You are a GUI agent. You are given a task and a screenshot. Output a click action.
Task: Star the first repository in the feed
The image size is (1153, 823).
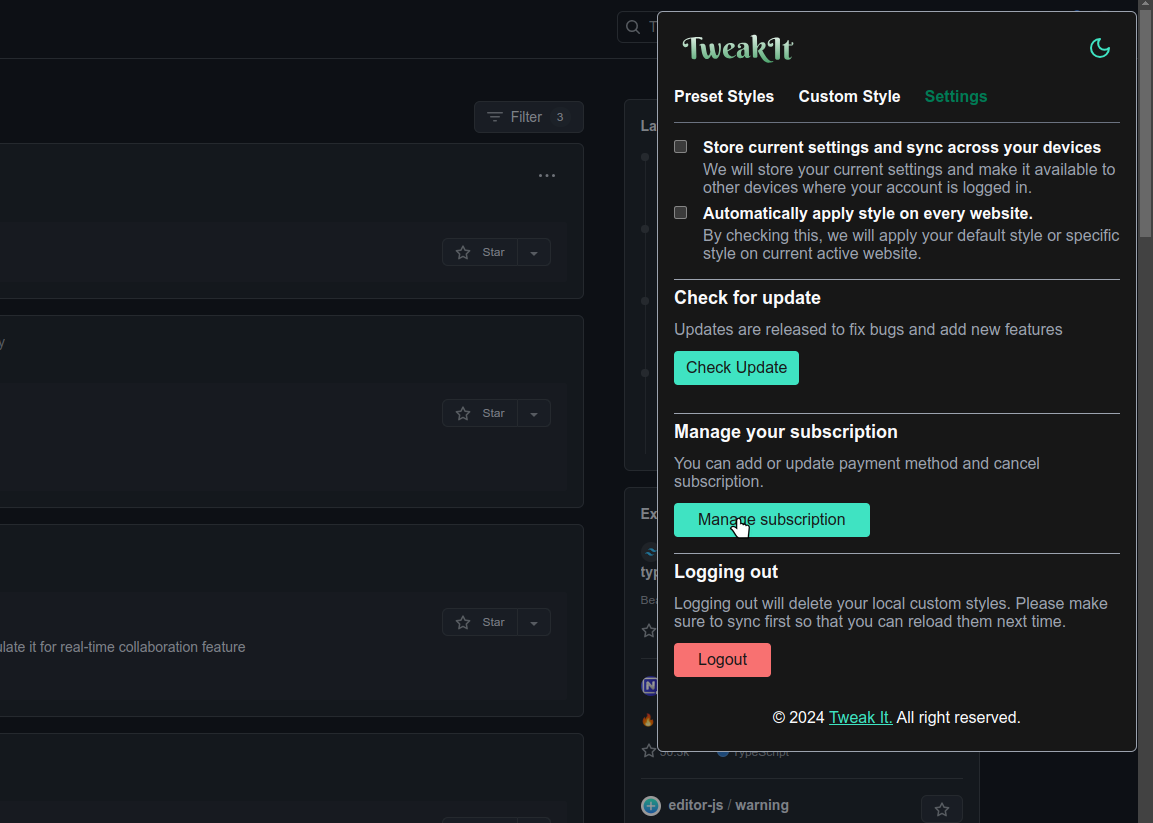(480, 252)
